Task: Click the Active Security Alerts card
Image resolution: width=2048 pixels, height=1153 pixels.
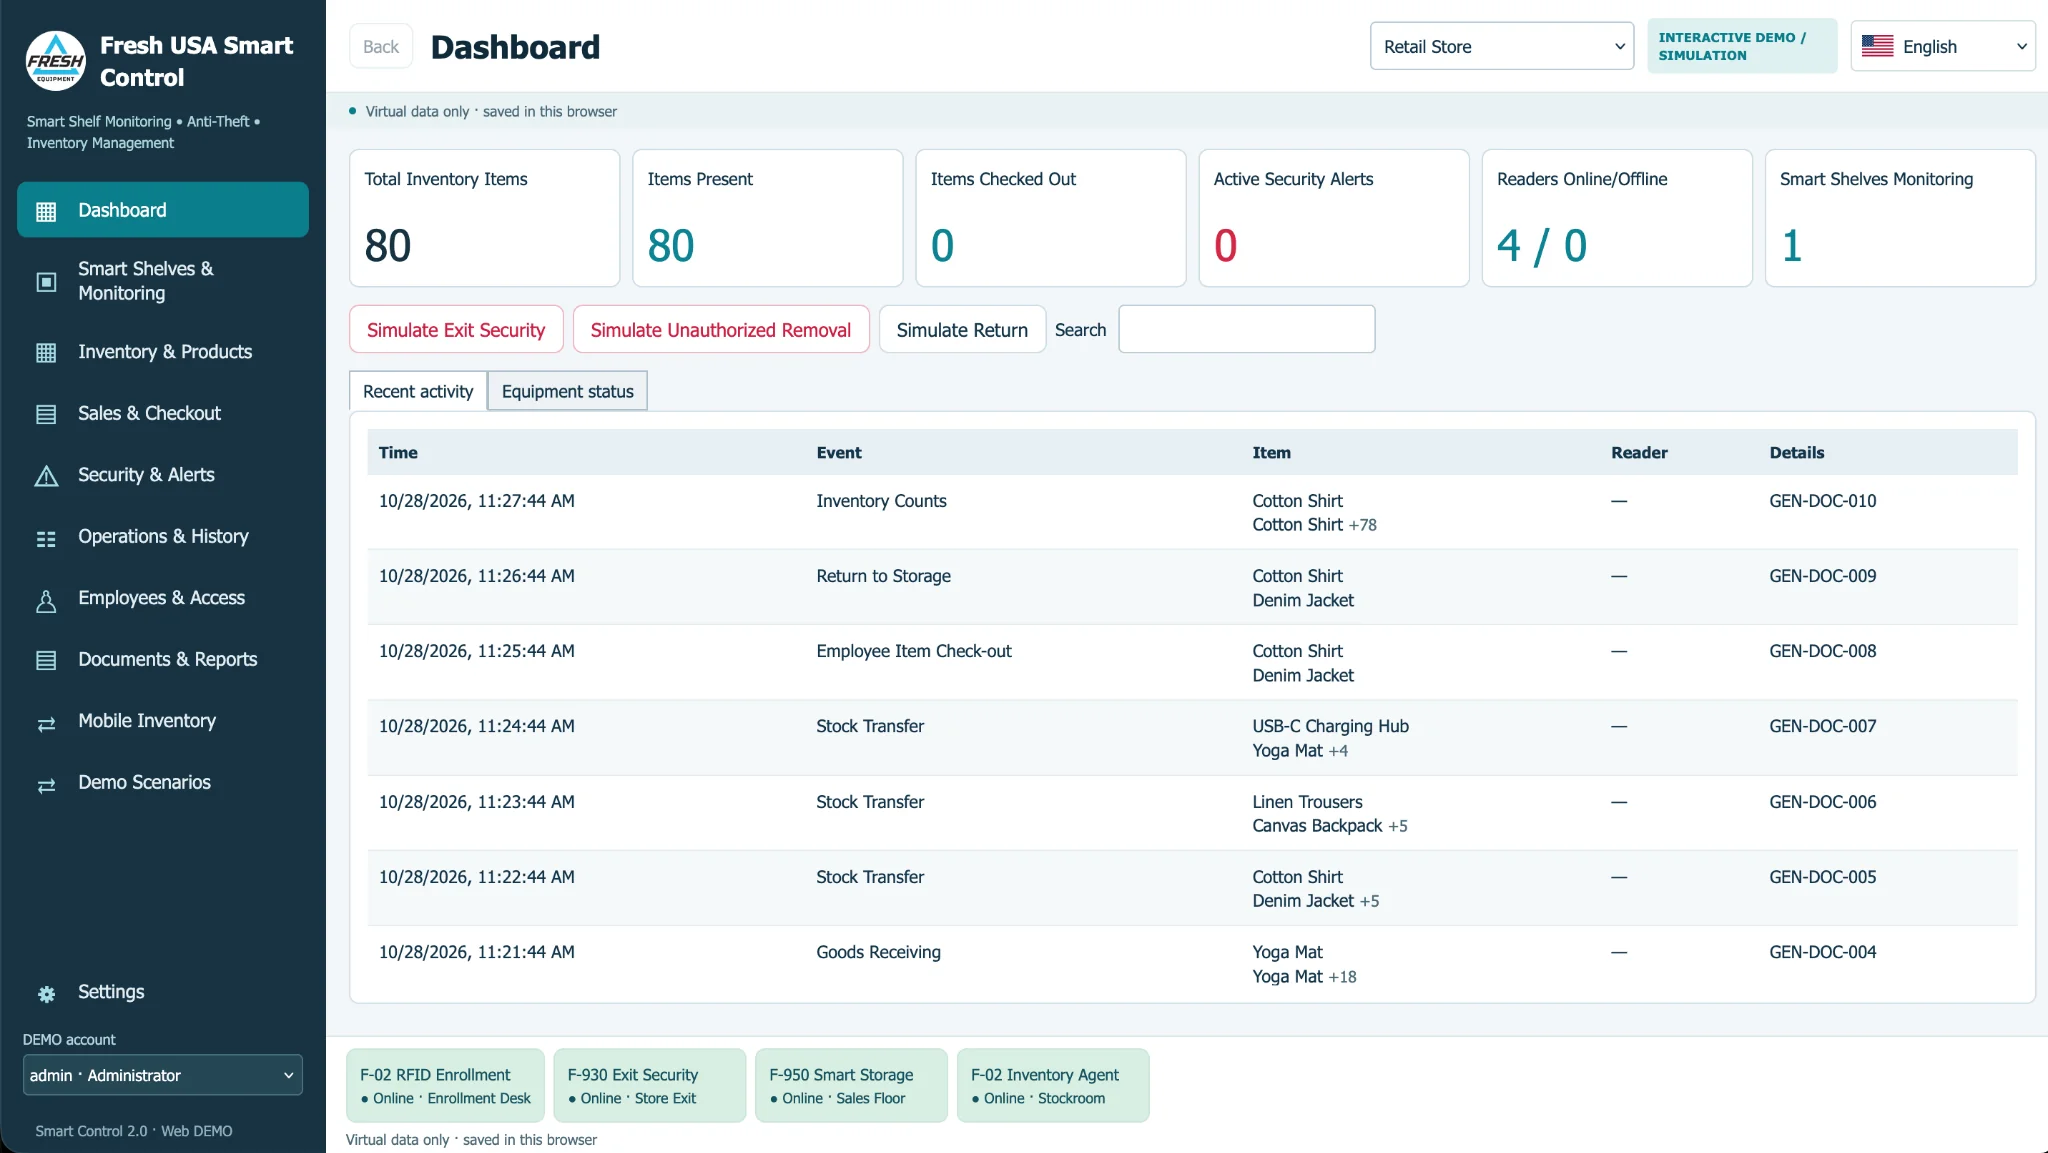Action: 1334,218
